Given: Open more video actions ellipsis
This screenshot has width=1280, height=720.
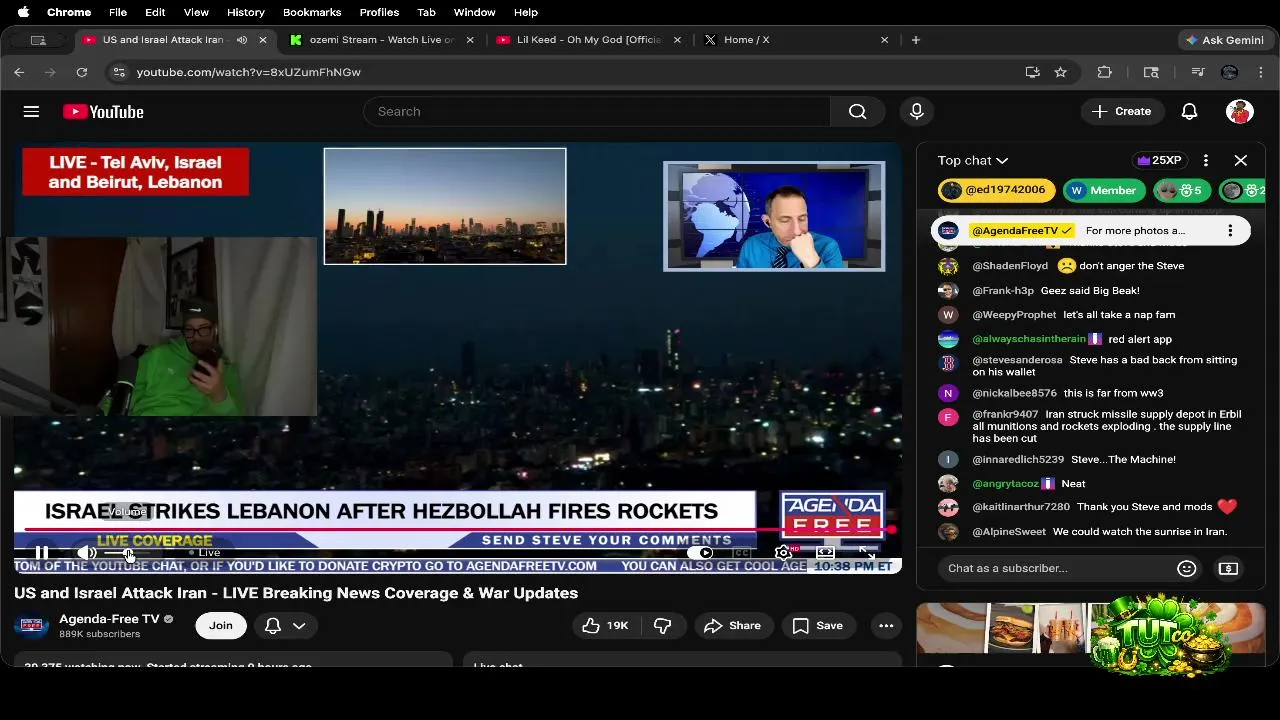Looking at the screenshot, I should coord(886,625).
